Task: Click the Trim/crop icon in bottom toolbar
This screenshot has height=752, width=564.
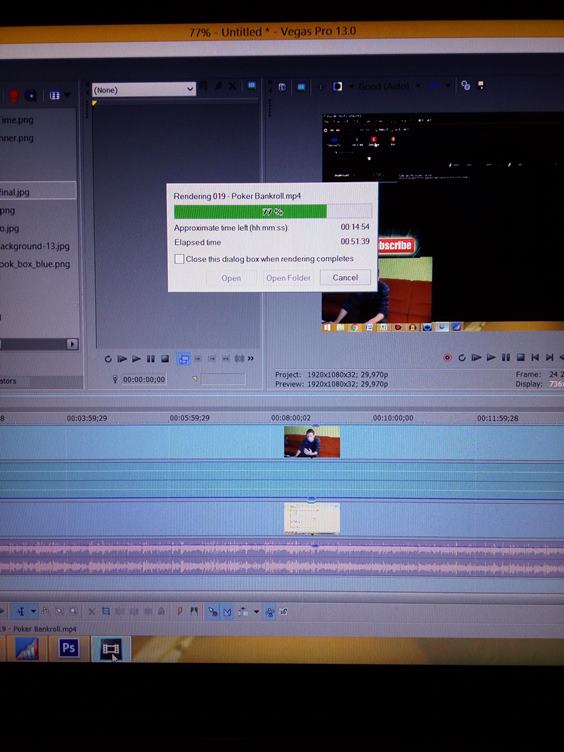Action: (106, 611)
